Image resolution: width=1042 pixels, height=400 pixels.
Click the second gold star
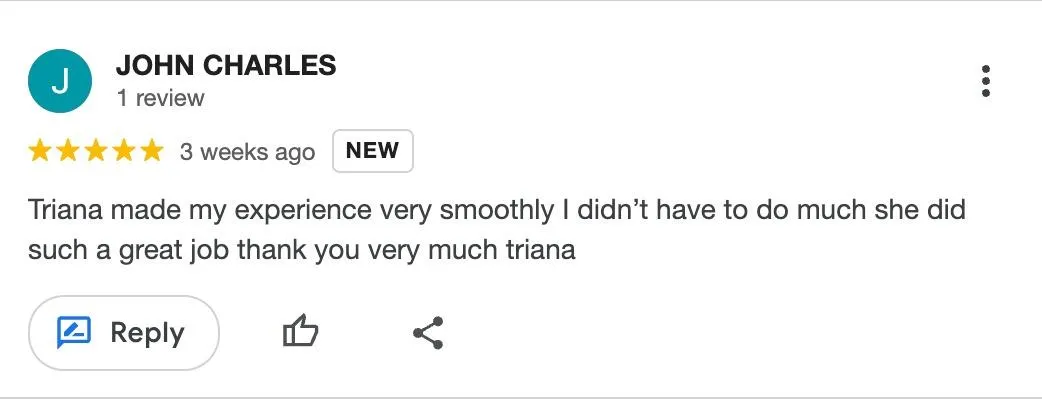point(68,151)
